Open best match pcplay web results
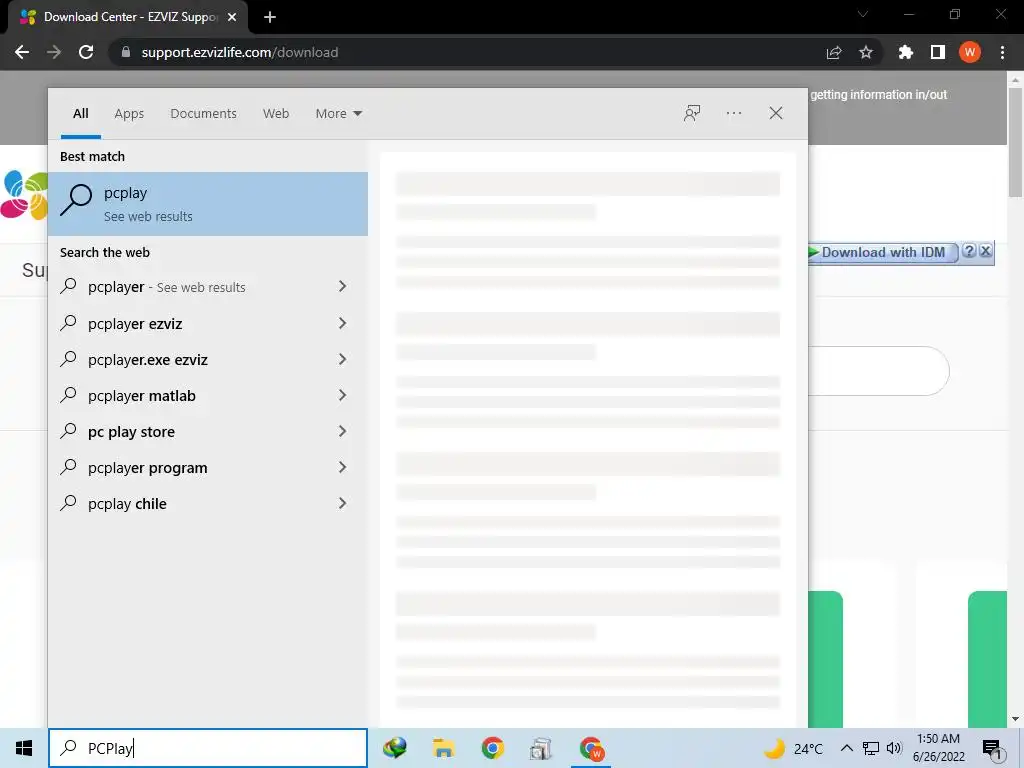Viewport: 1024px width, 768px height. point(208,204)
